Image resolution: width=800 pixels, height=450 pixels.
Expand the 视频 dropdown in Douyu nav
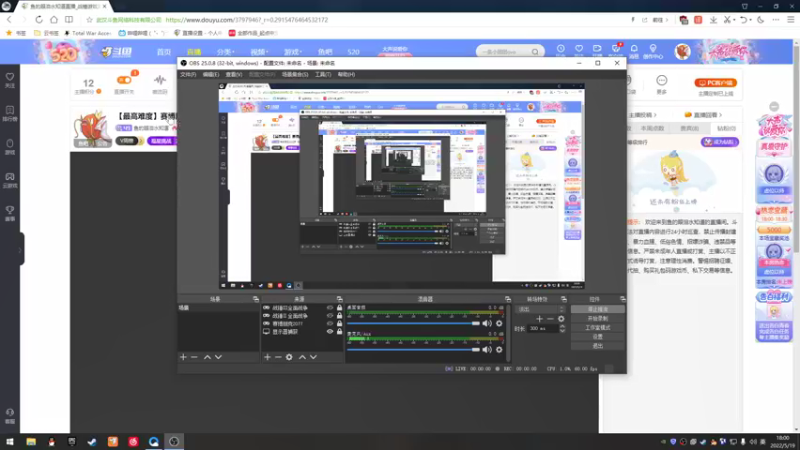pyautogui.click(x=259, y=52)
